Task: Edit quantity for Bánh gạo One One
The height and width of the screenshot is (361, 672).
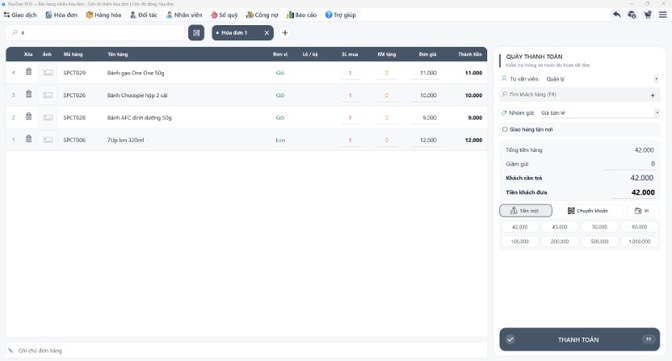Action: pyautogui.click(x=350, y=73)
